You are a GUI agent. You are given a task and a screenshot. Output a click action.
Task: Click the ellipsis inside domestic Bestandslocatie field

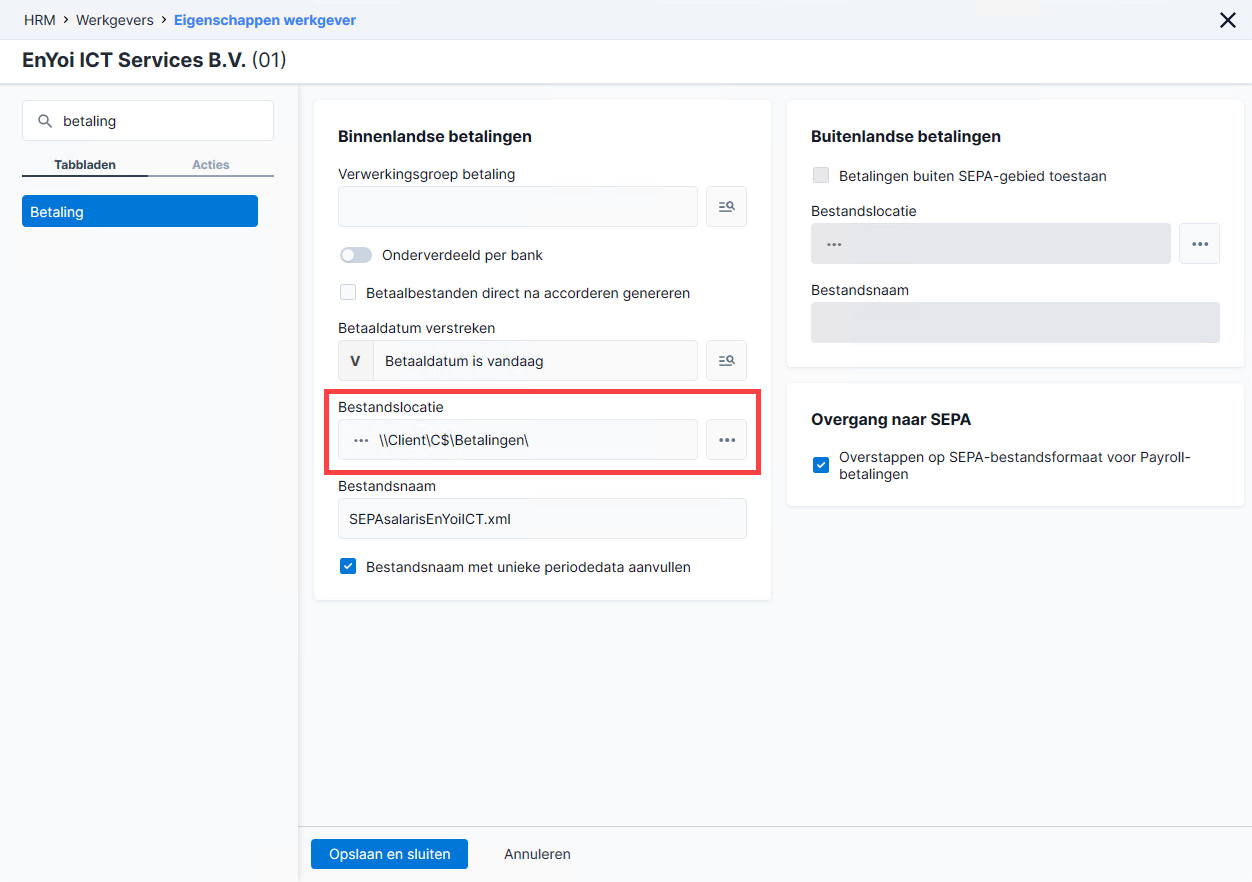click(361, 440)
